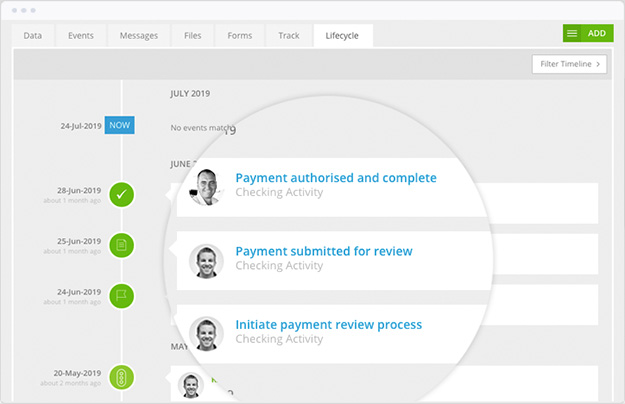
Task: Go to the Files tab
Action: [192, 36]
